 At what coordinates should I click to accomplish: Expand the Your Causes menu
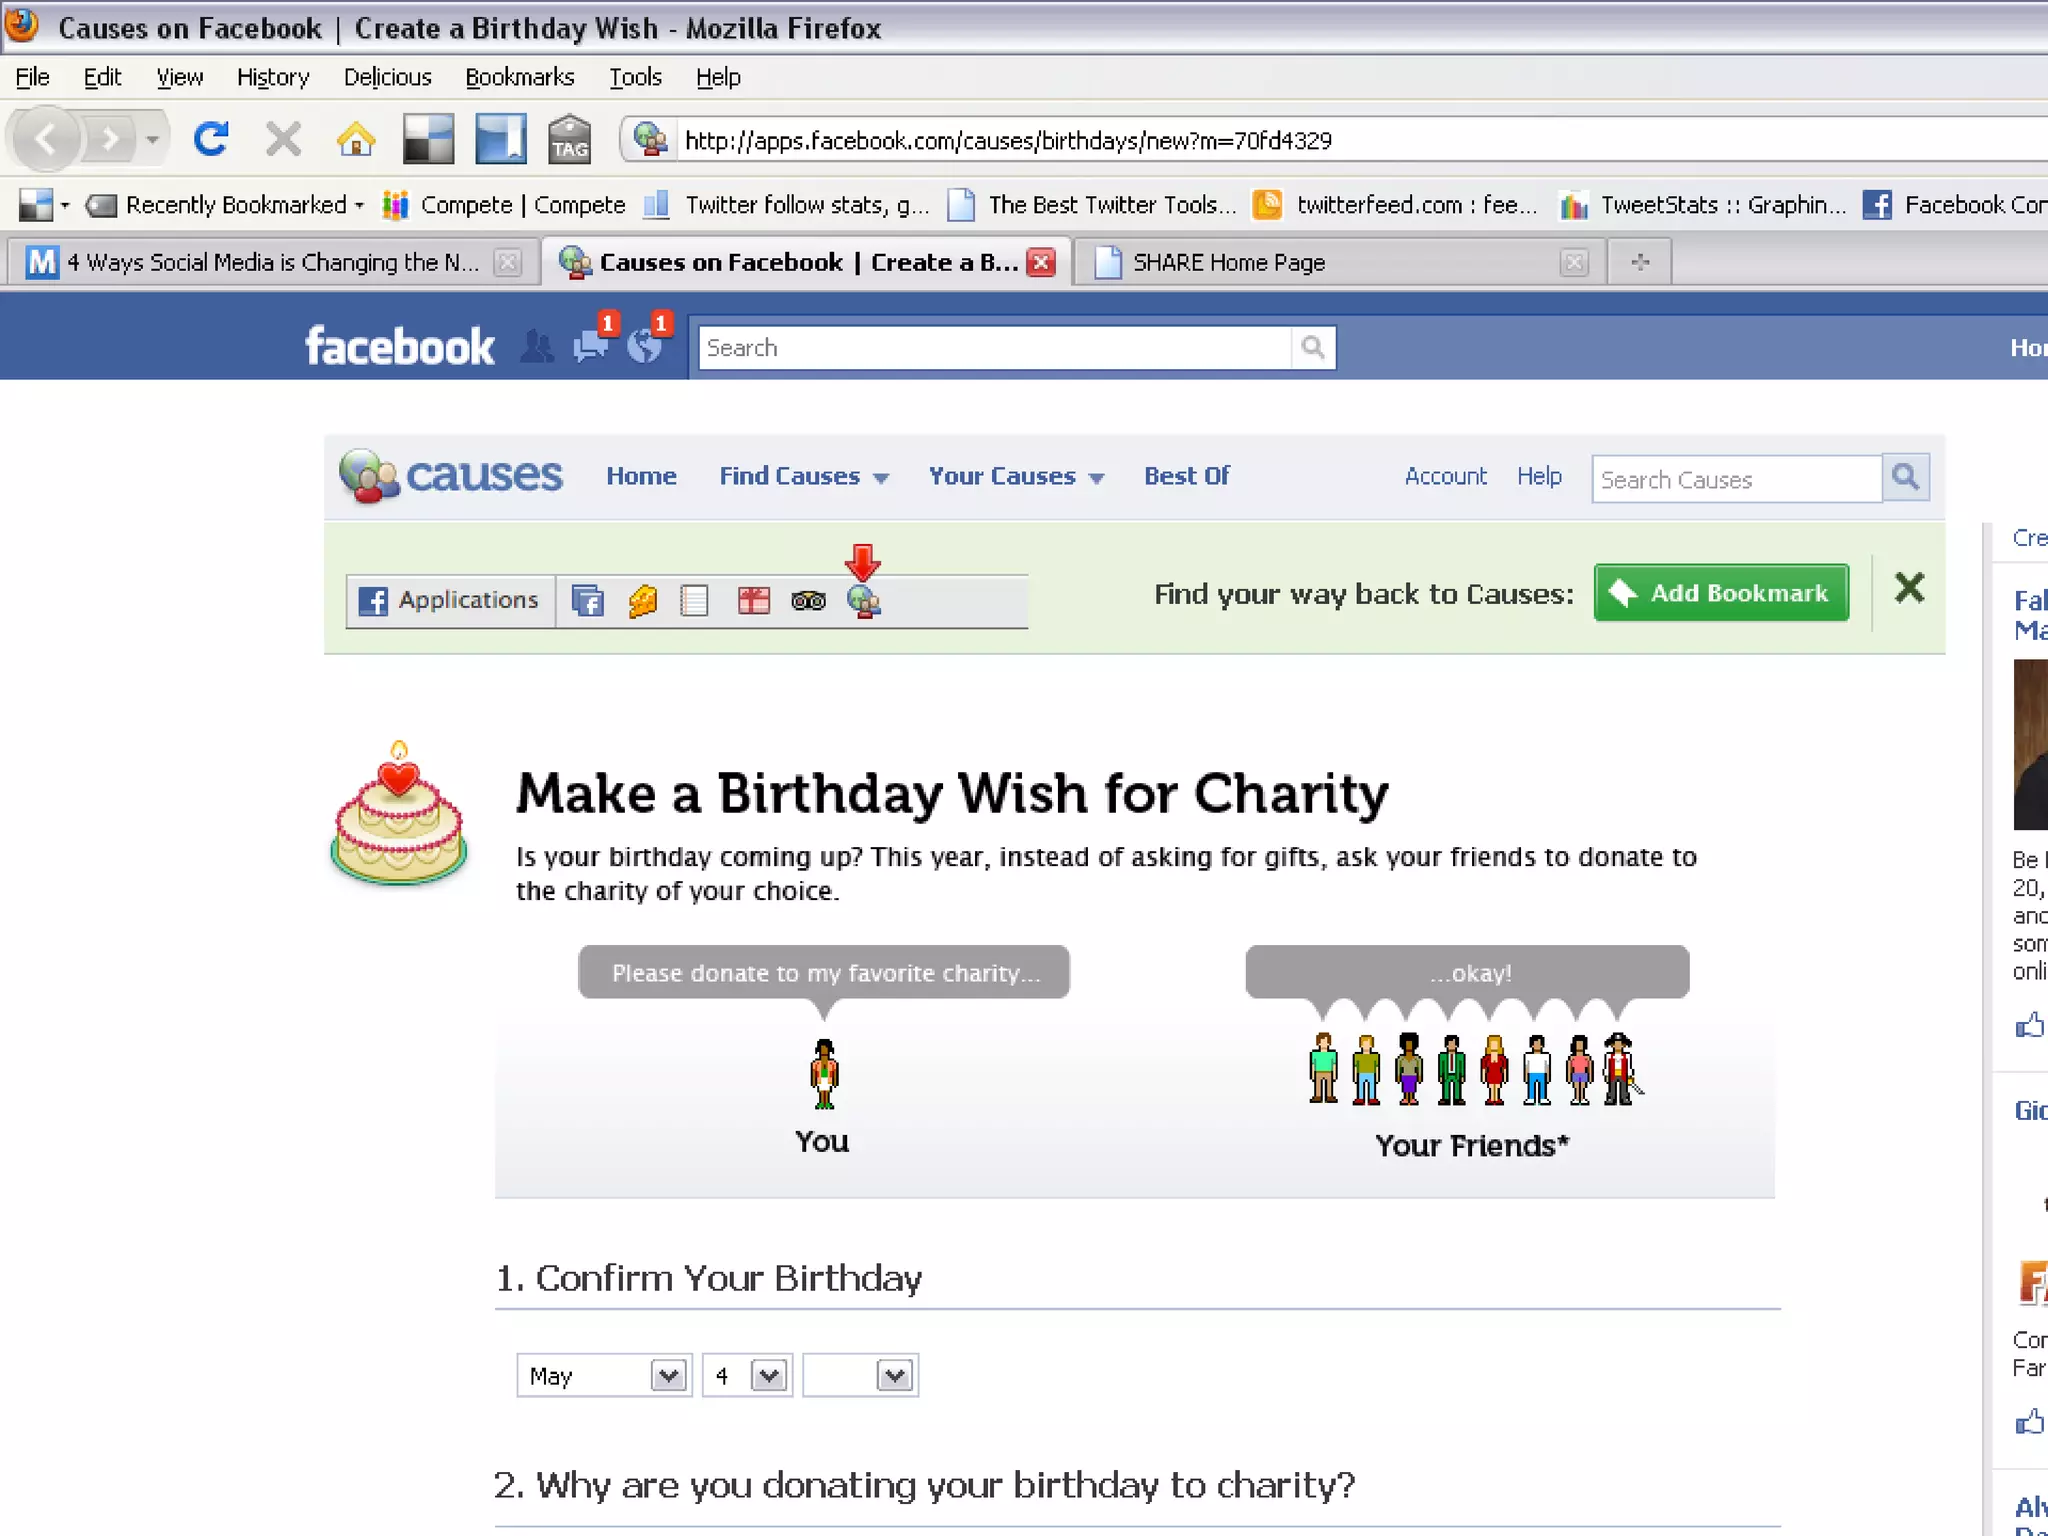pyautogui.click(x=1016, y=476)
